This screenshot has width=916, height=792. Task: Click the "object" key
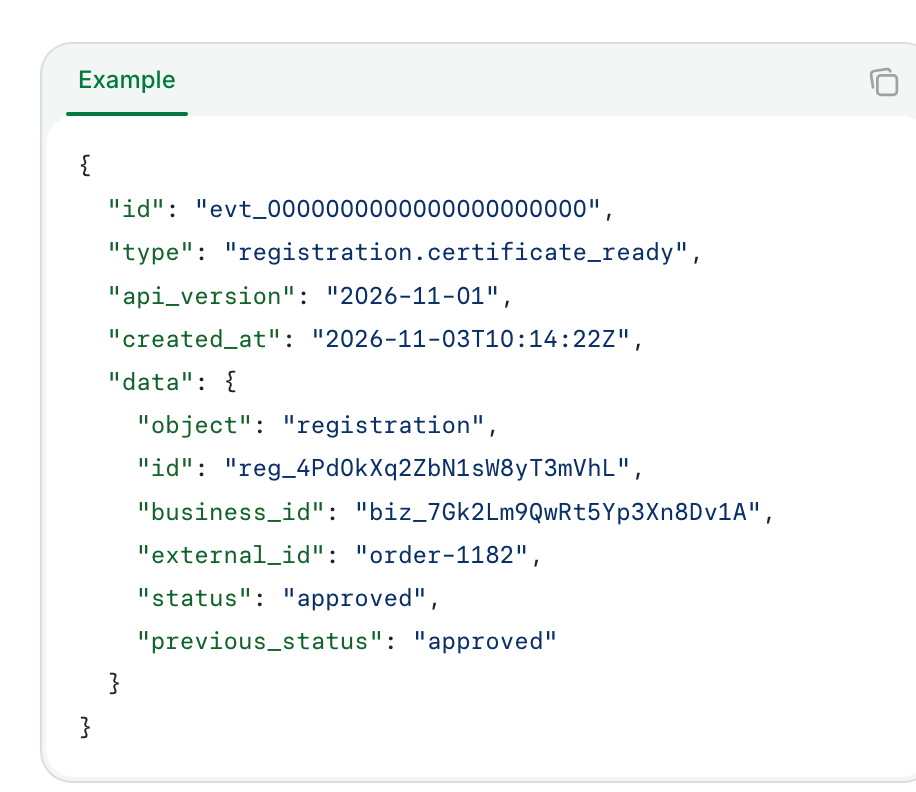click(195, 426)
